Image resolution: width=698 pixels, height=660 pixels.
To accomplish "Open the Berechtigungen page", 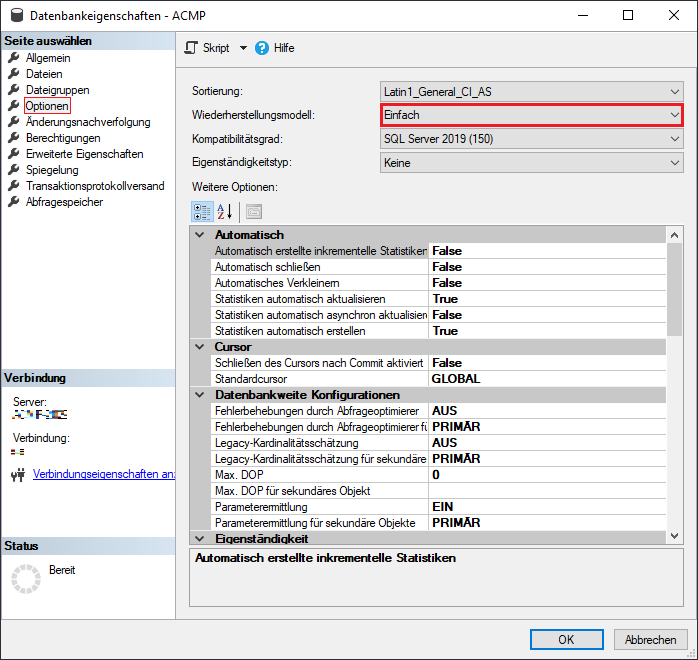I will [x=63, y=138].
